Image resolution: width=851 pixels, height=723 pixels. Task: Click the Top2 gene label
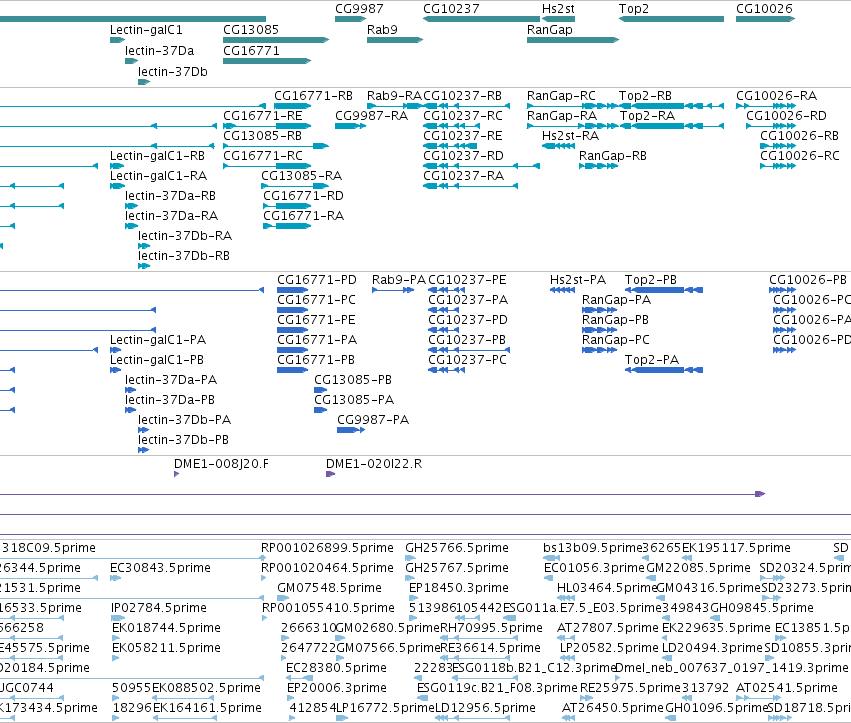[633, 9]
